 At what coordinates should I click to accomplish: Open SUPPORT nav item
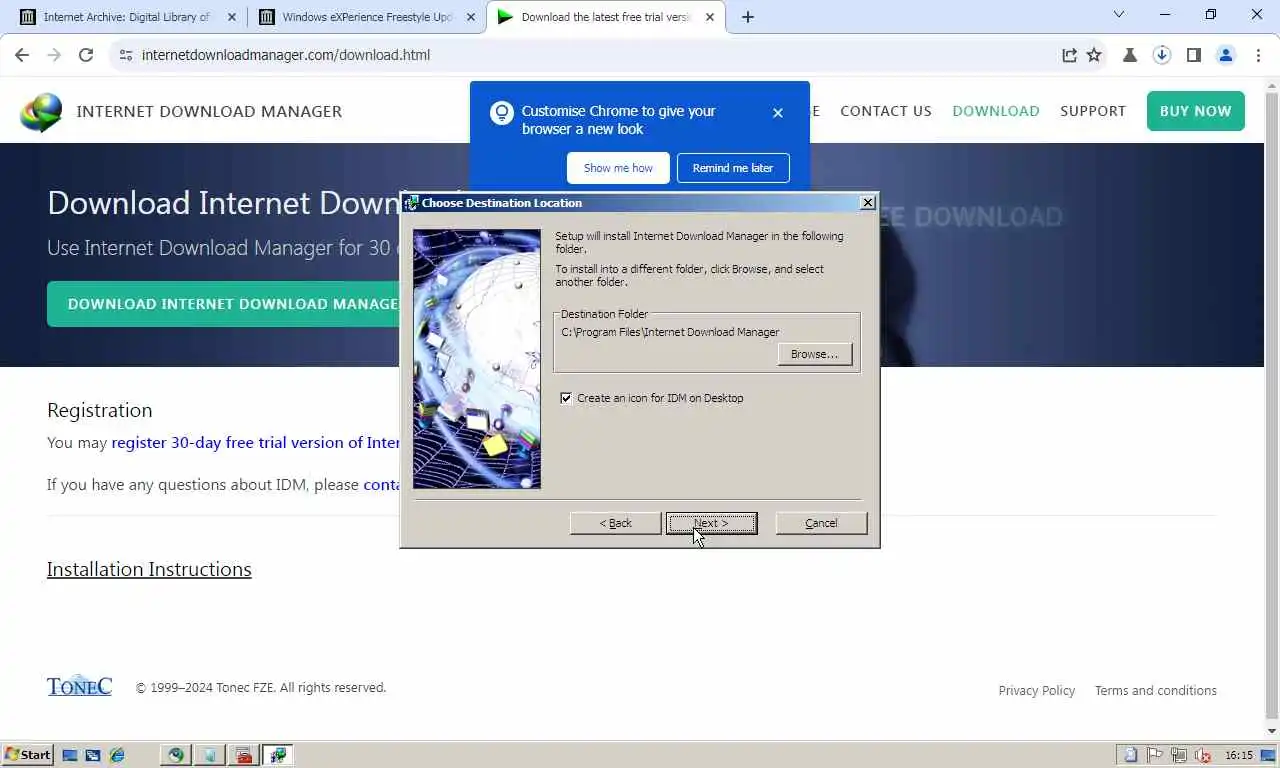point(1092,111)
